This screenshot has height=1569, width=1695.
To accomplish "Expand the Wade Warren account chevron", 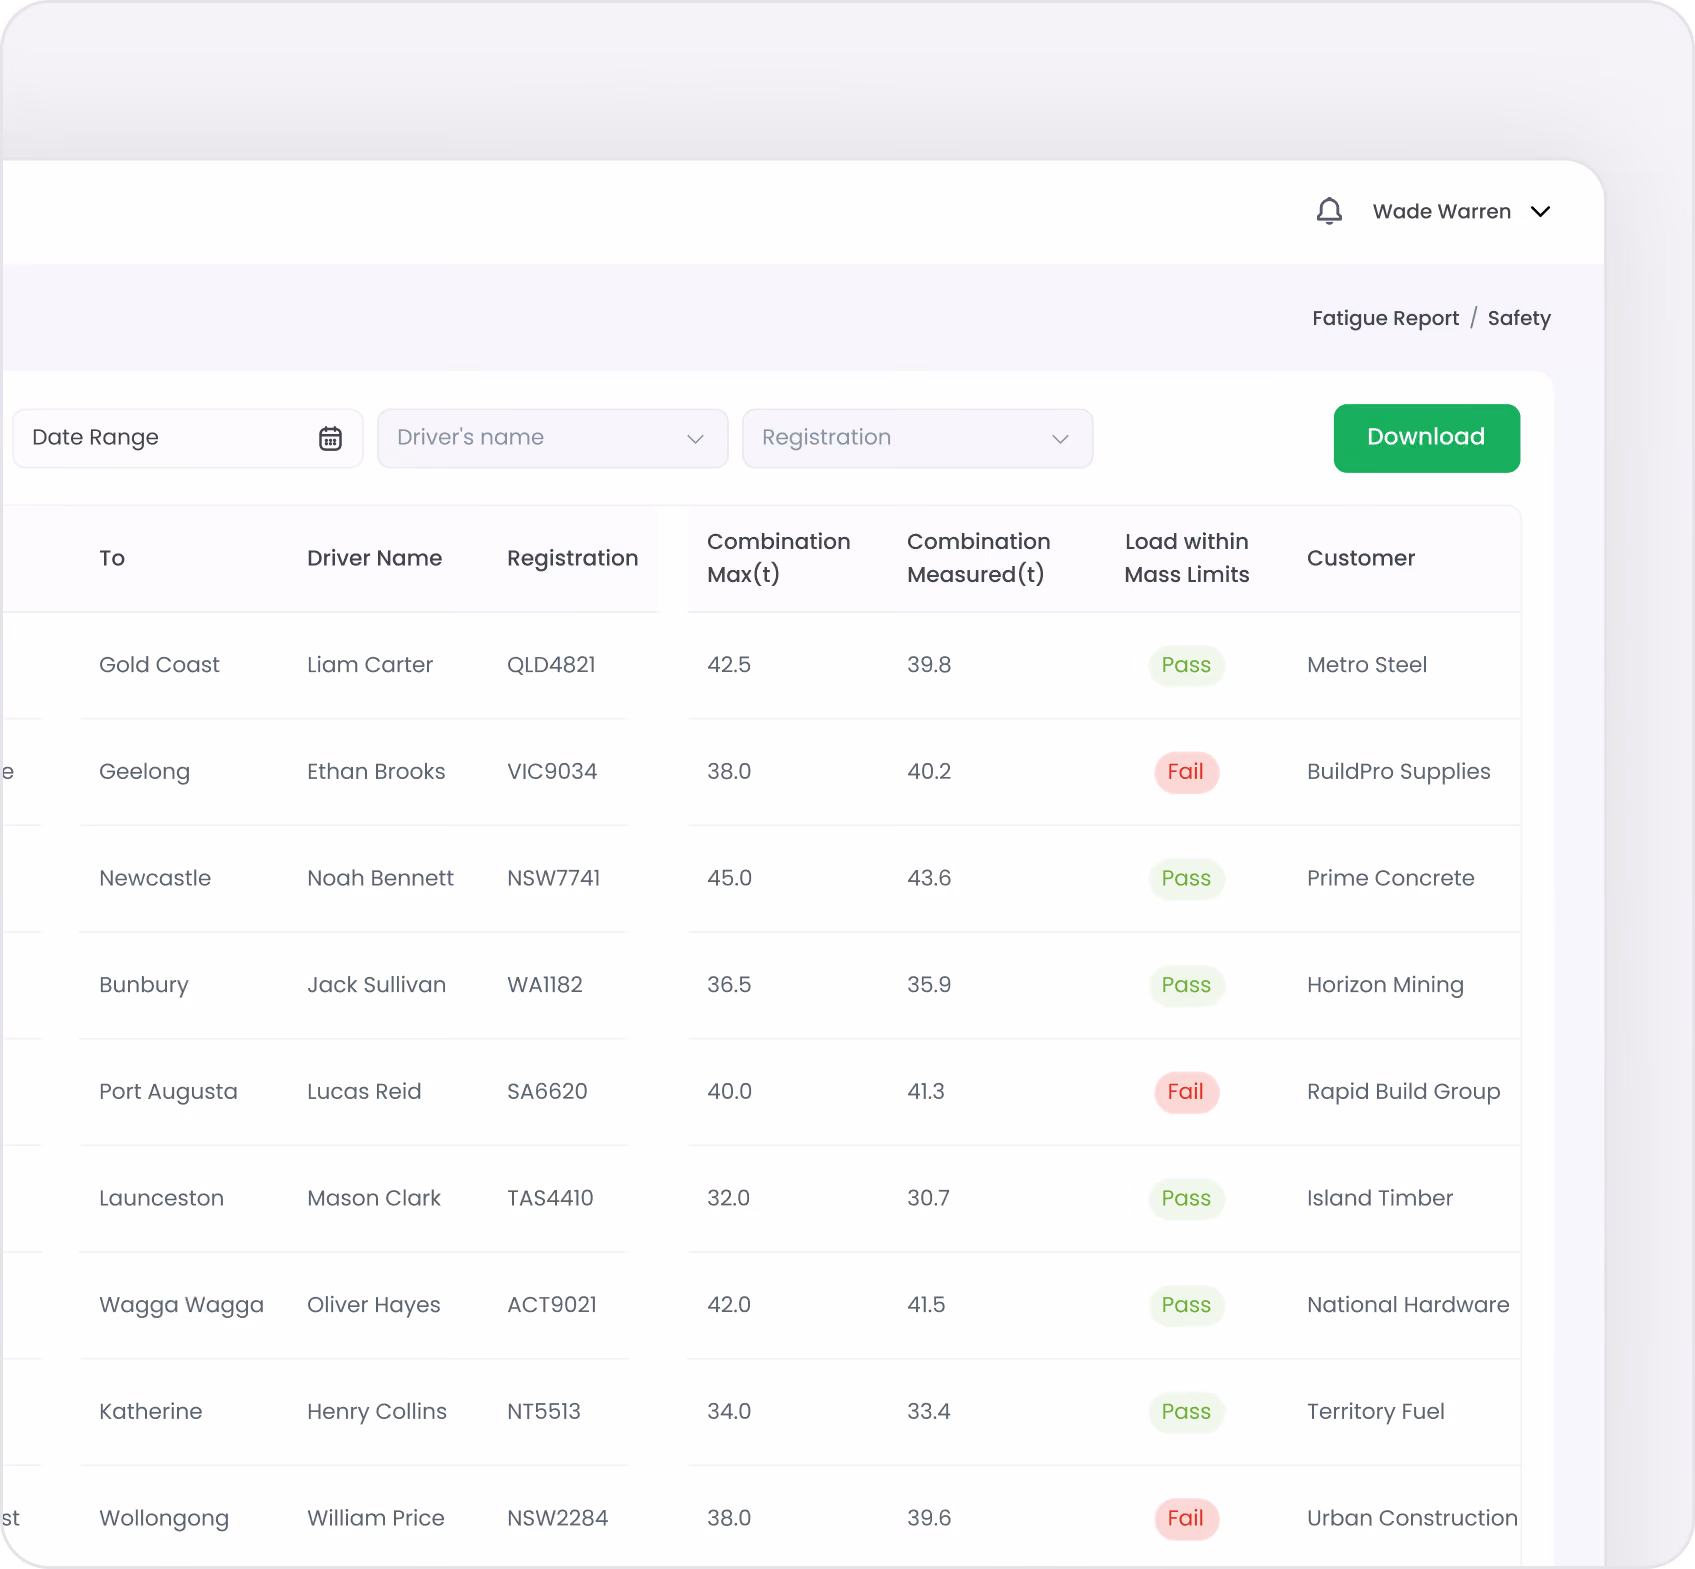I will pyautogui.click(x=1540, y=212).
